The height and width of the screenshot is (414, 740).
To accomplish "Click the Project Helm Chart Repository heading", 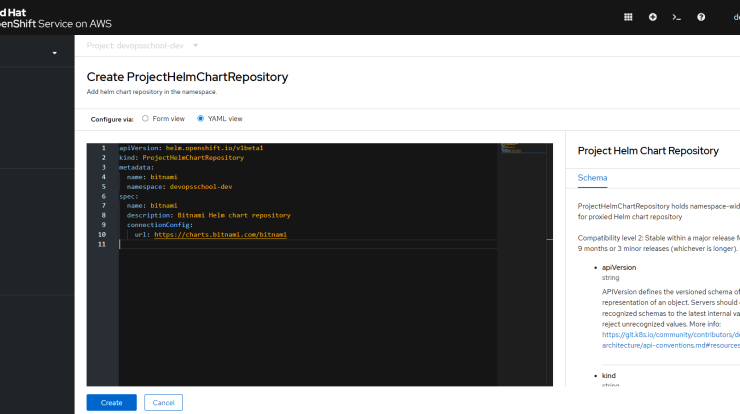I will click(x=648, y=151).
